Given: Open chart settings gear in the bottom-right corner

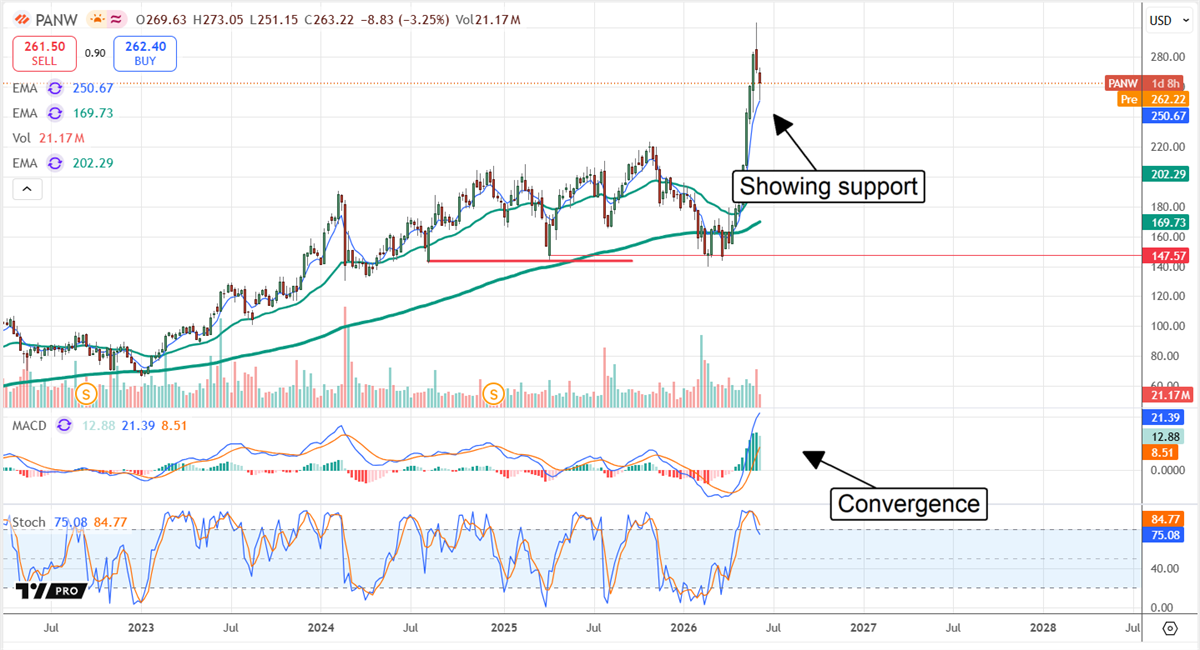Looking at the screenshot, I should click(x=1170, y=628).
